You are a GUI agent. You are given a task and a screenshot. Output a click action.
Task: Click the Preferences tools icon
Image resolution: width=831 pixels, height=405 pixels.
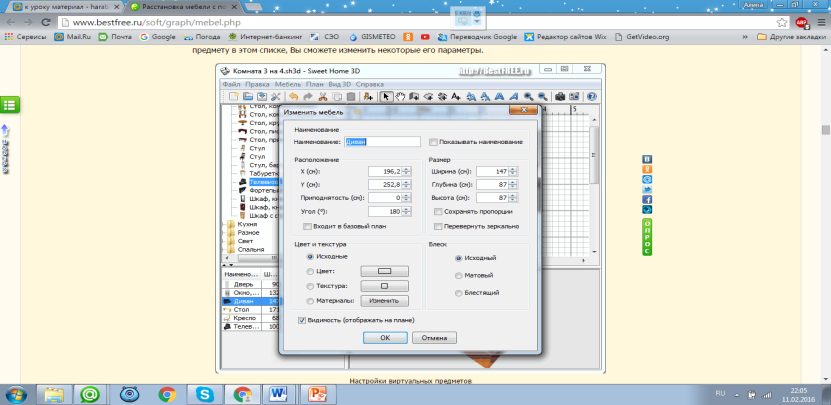[x=276, y=96]
